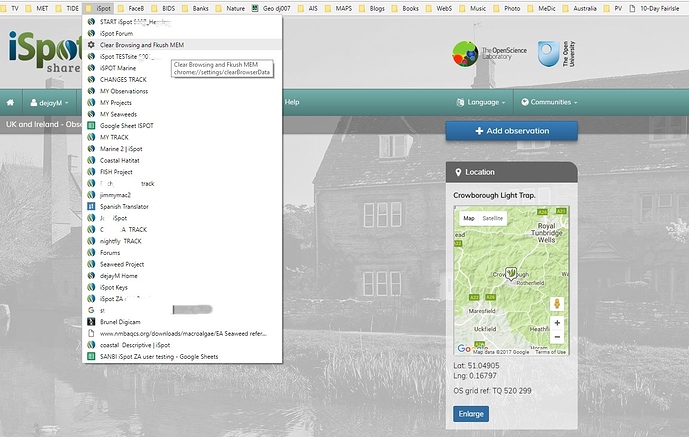Click Street View pegman on map
689x437 pixels.
(x=557, y=304)
